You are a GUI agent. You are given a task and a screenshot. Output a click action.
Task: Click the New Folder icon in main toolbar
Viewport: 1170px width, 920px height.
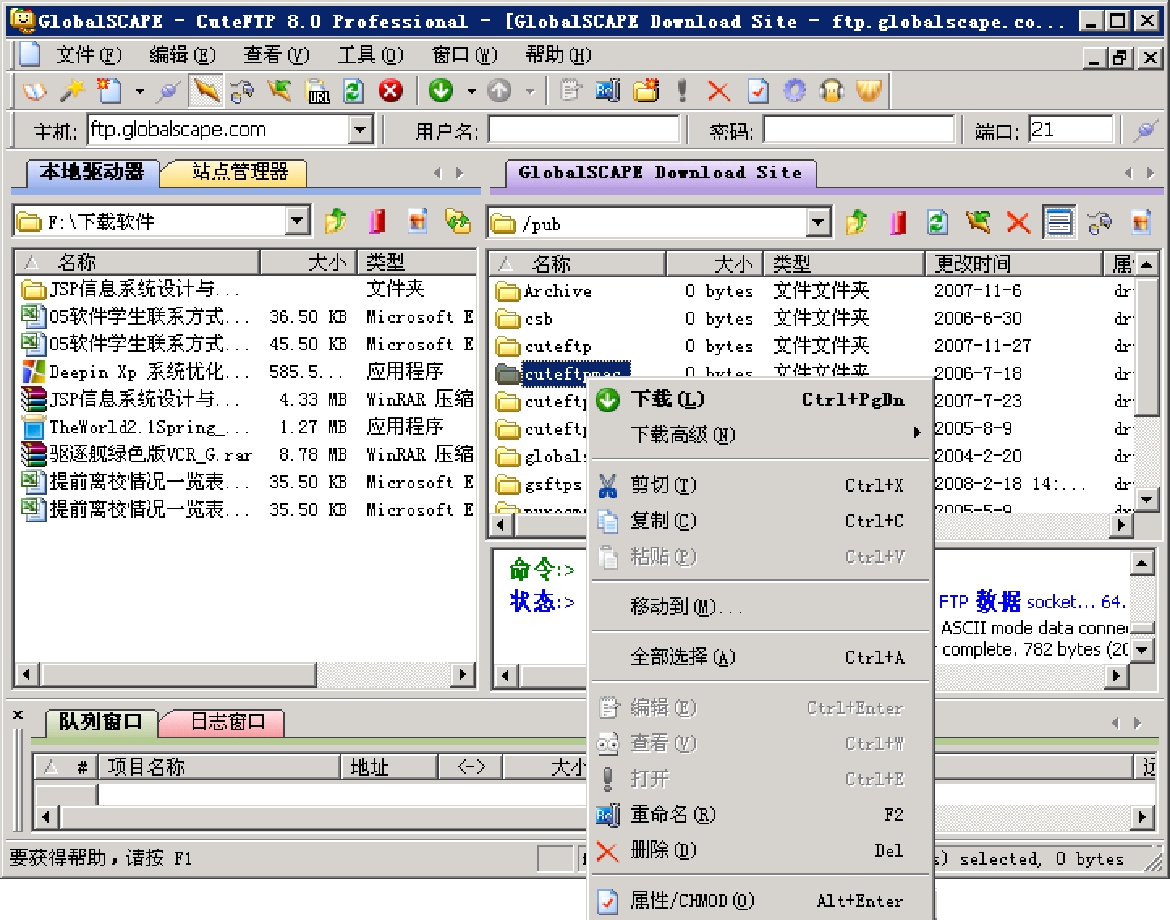coord(645,92)
